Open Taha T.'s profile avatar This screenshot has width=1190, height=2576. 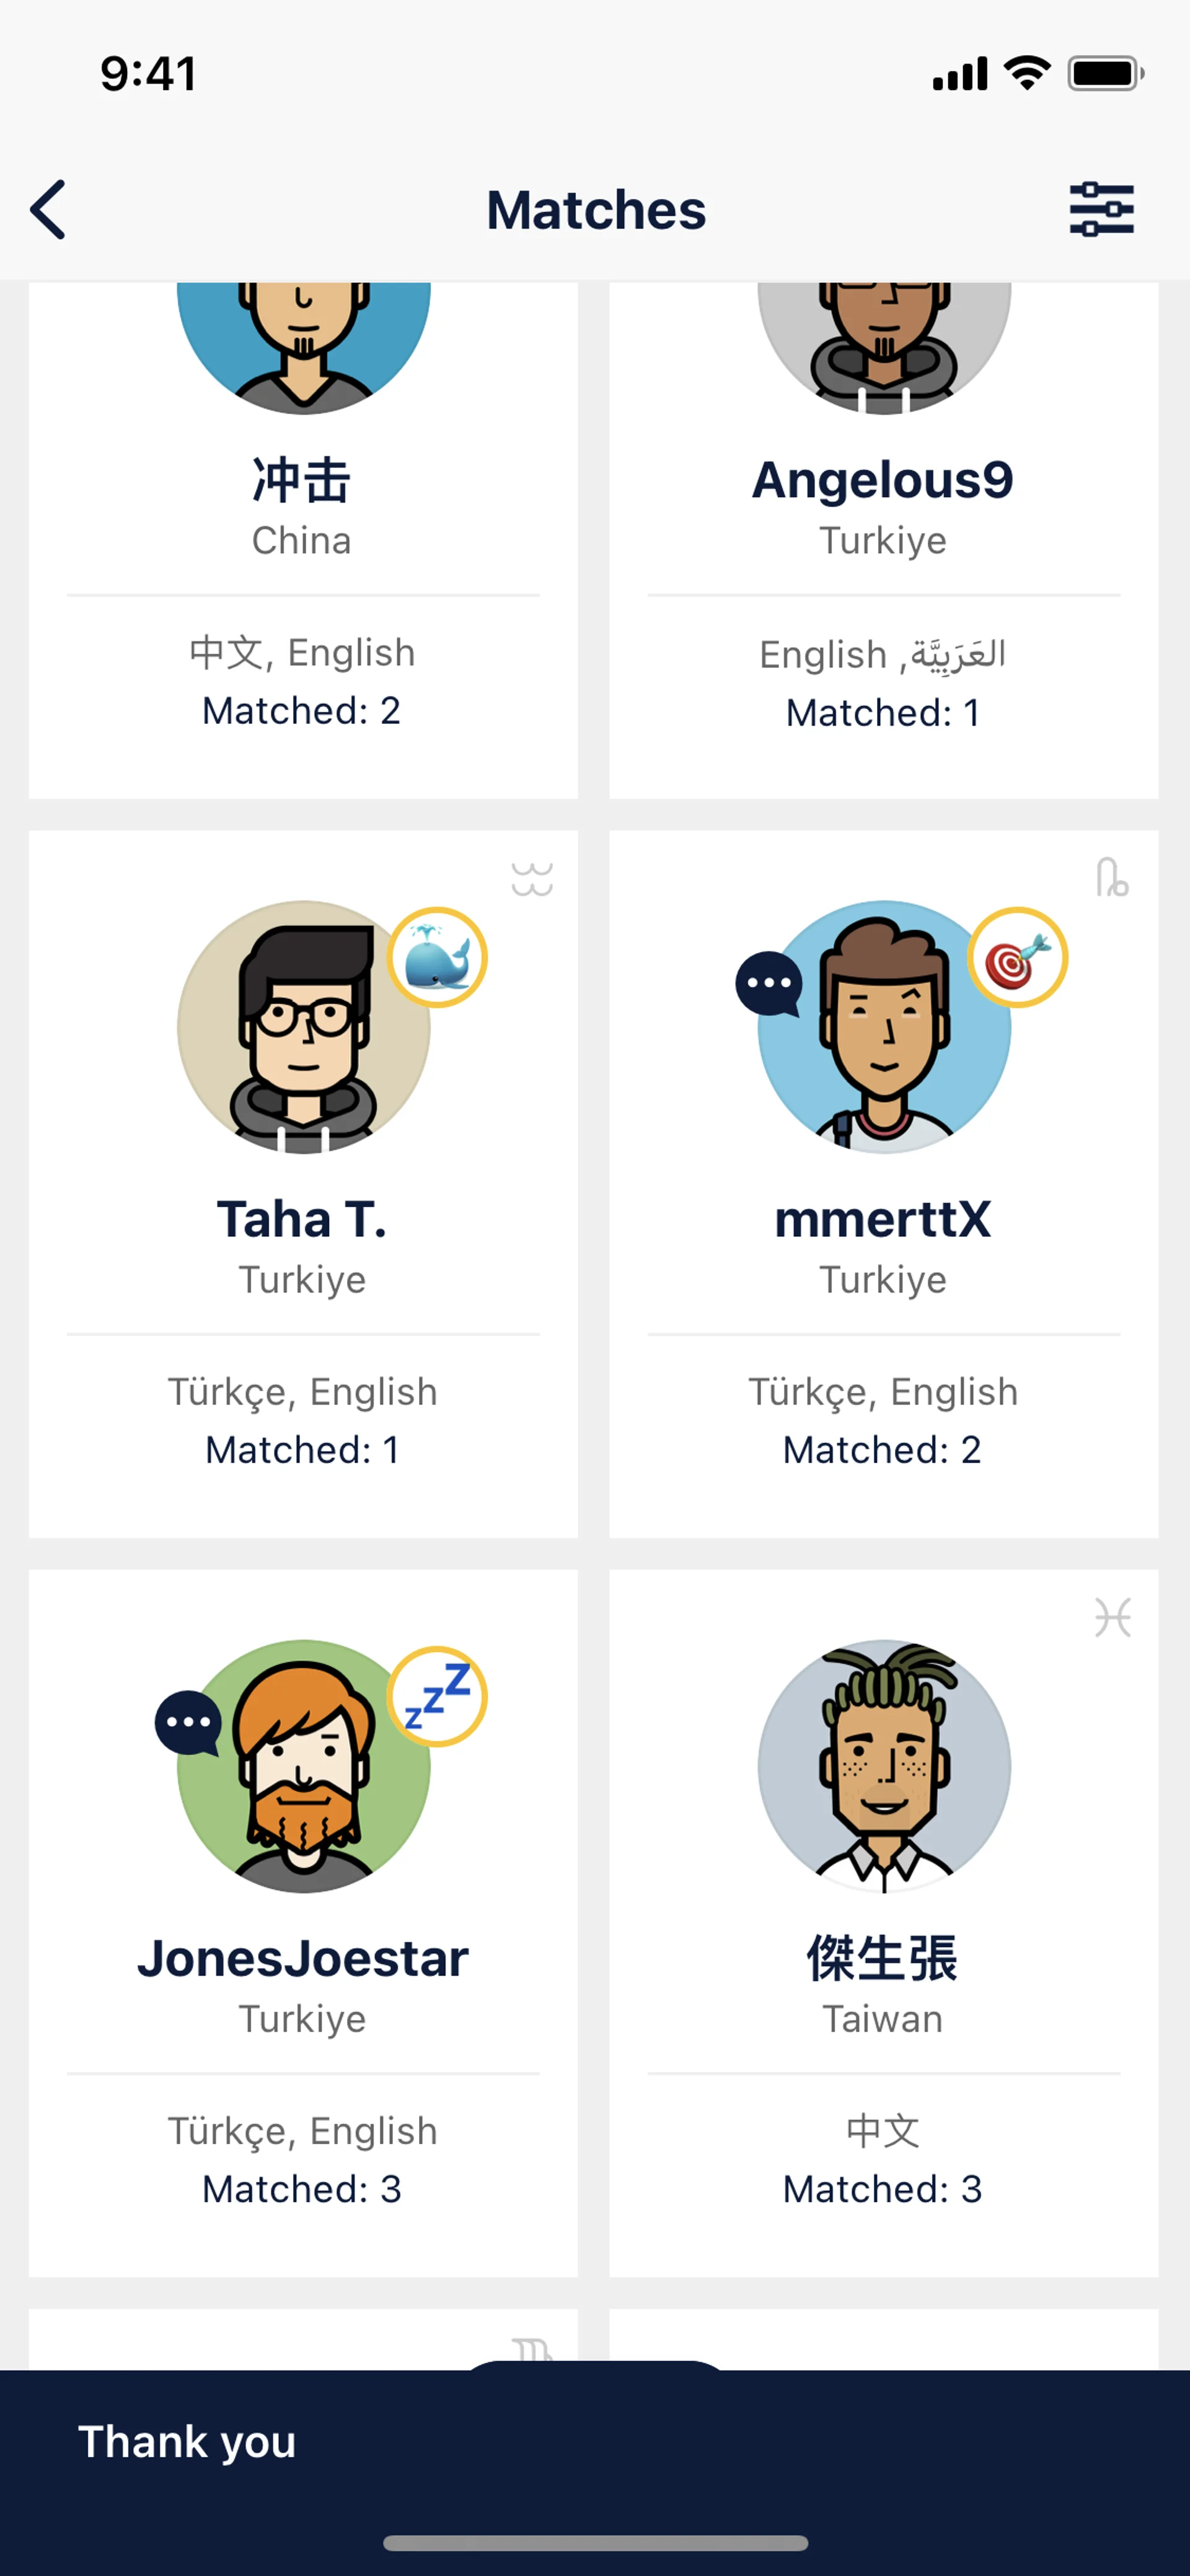(304, 1027)
